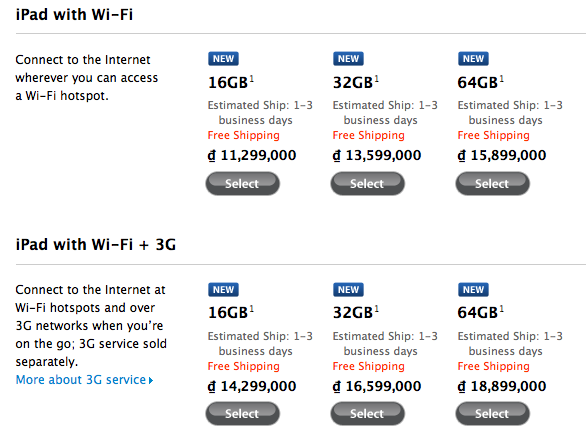Click the NEW badge above 32GB Wi-Fi model
The width and height of the screenshot is (588, 432).
pos(348,59)
